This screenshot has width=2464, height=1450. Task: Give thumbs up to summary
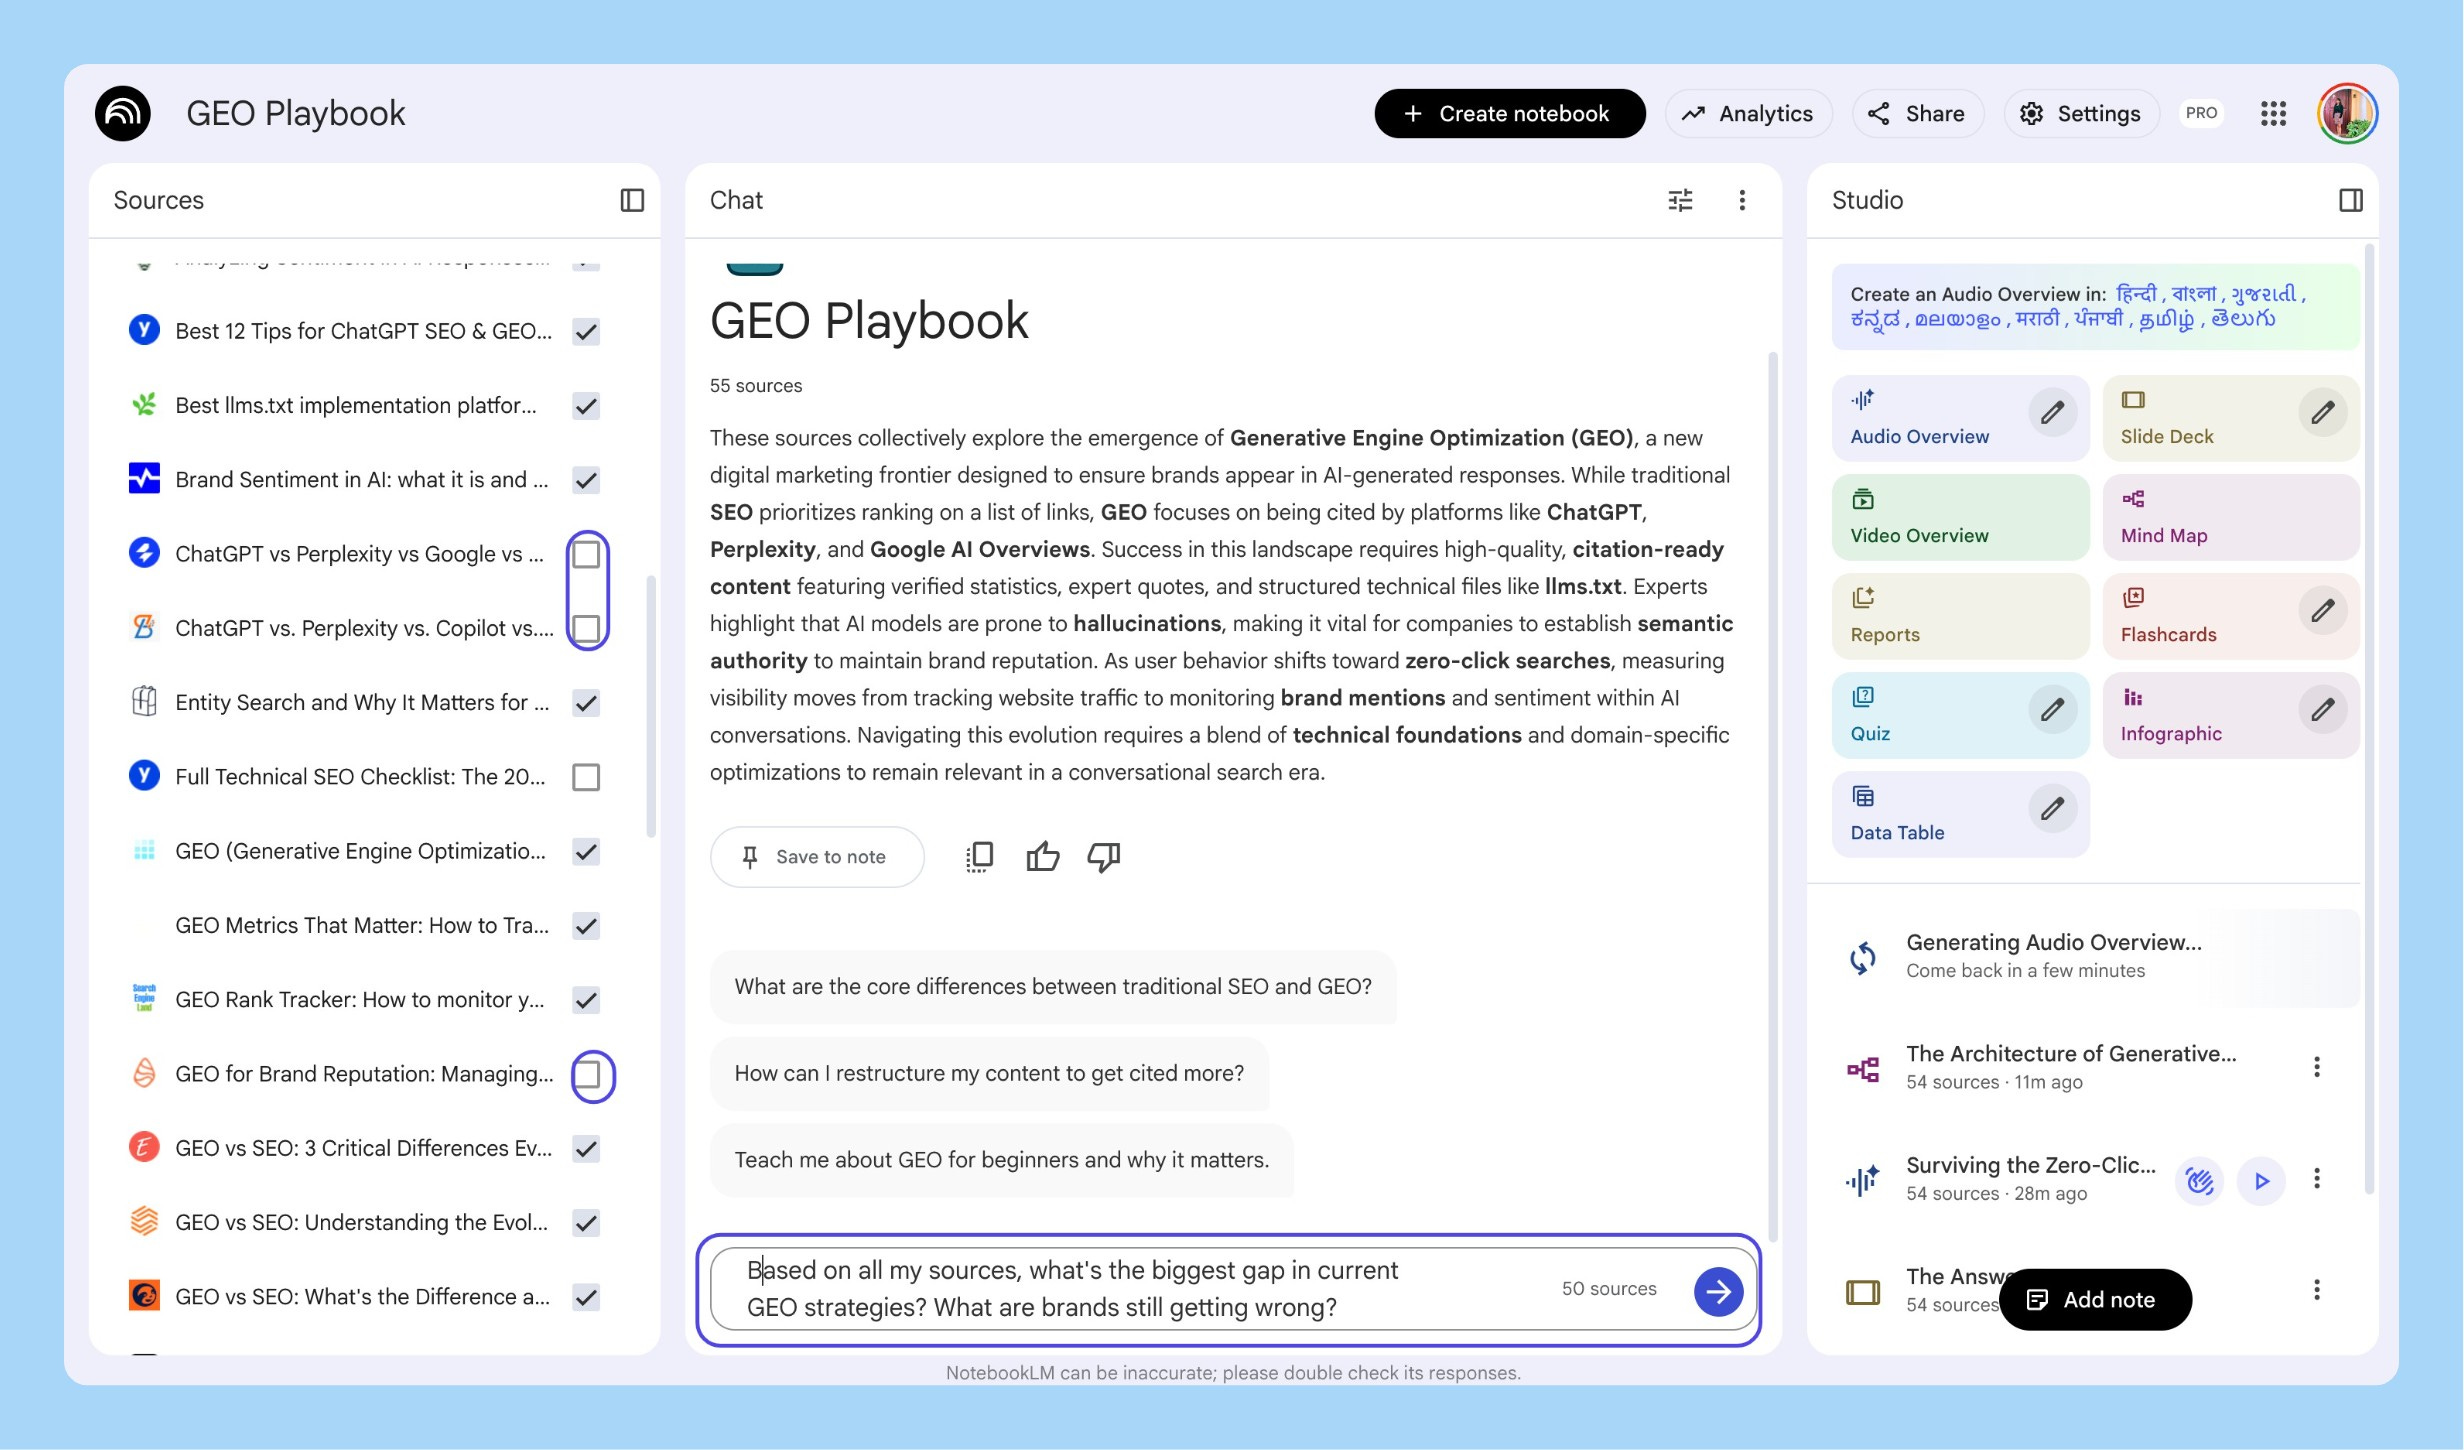tap(1042, 857)
